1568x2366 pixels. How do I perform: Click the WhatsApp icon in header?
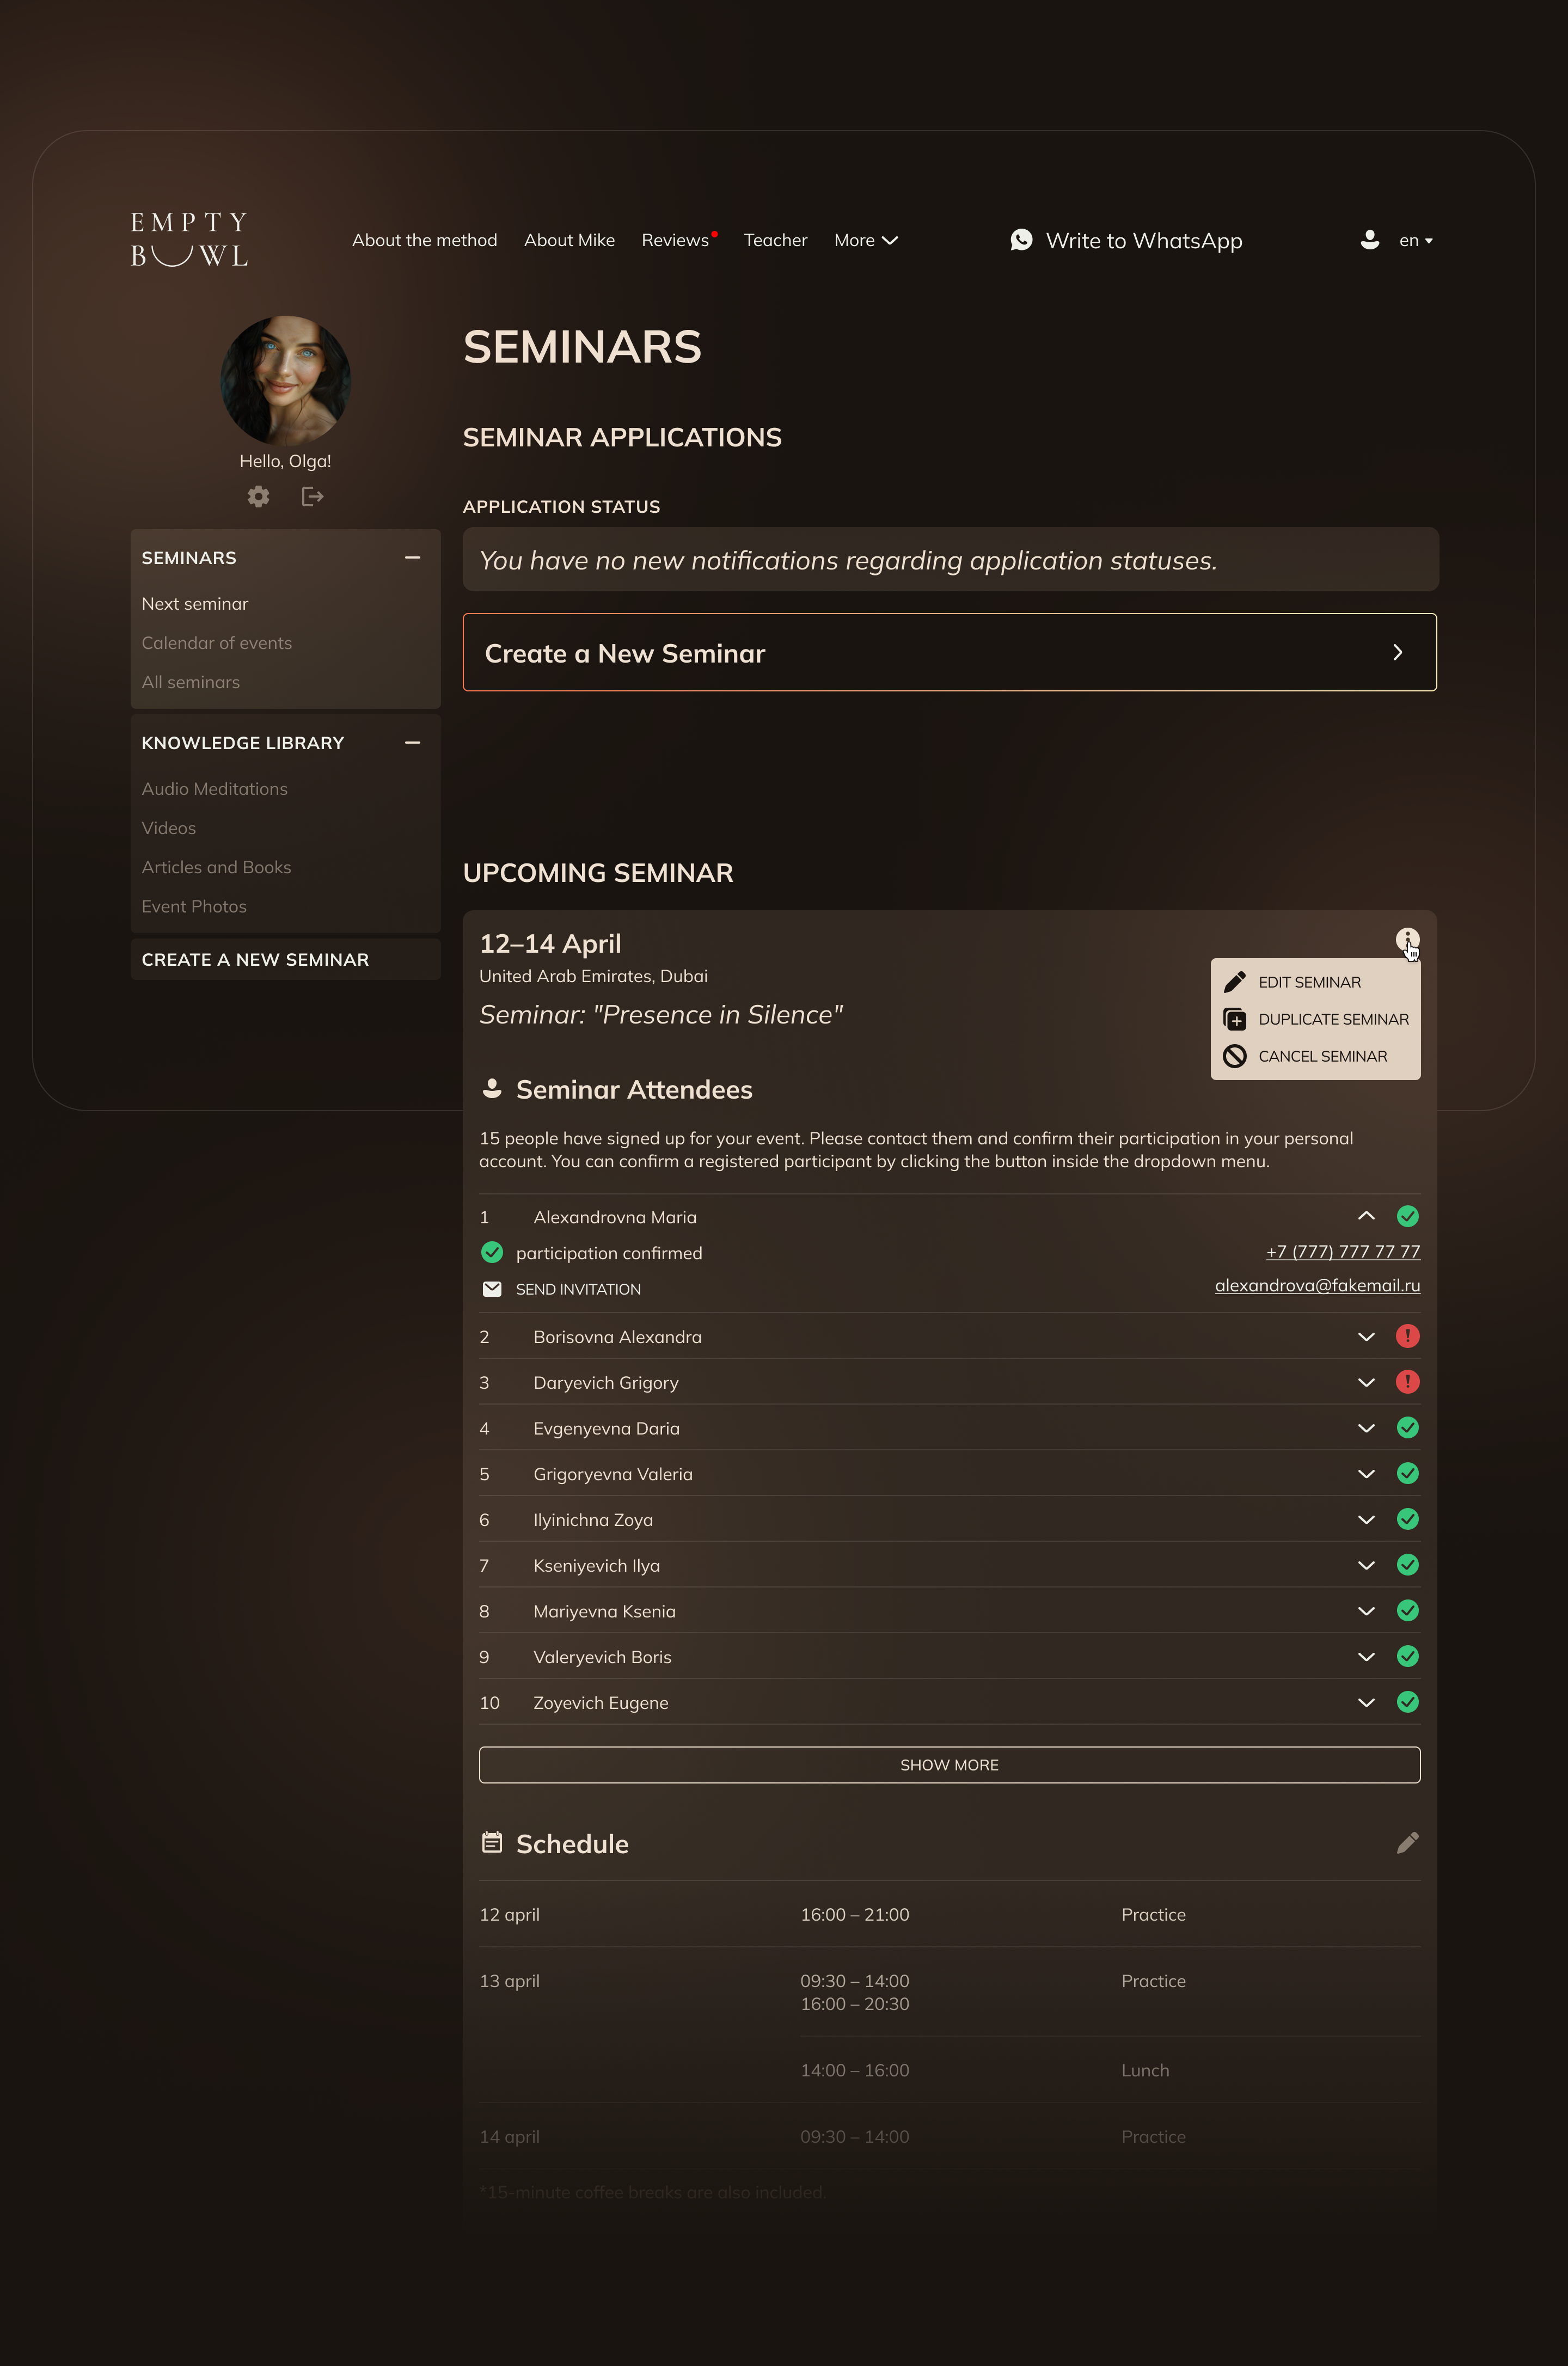coord(1021,240)
